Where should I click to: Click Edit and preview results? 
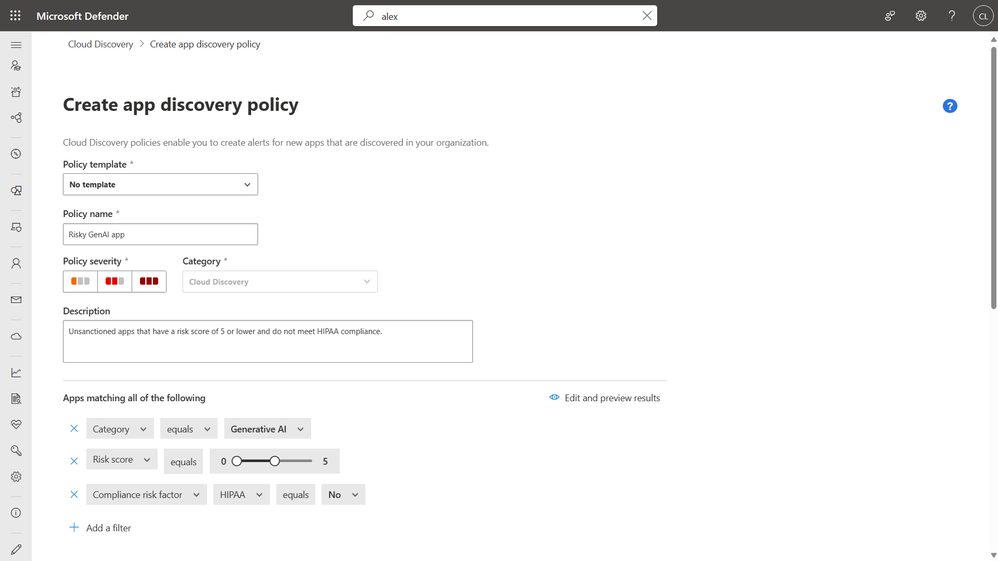click(605, 398)
